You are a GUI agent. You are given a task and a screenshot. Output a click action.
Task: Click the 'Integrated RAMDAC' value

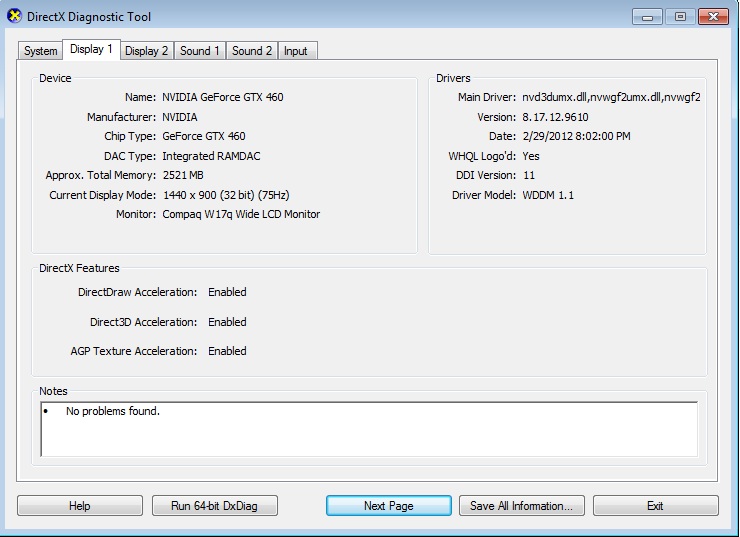(x=211, y=156)
